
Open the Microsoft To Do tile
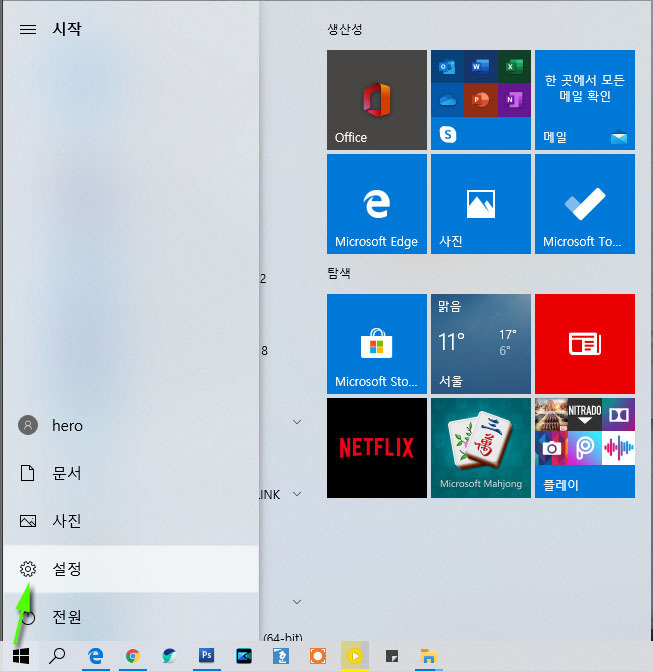tap(585, 204)
